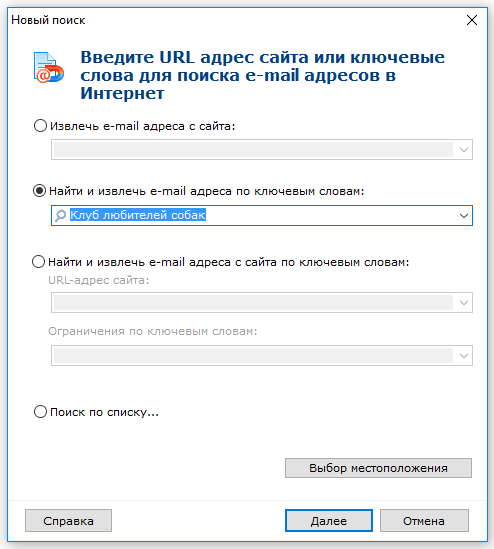
Task: Click the Новый поиск title bar text
Action: tap(48, 20)
